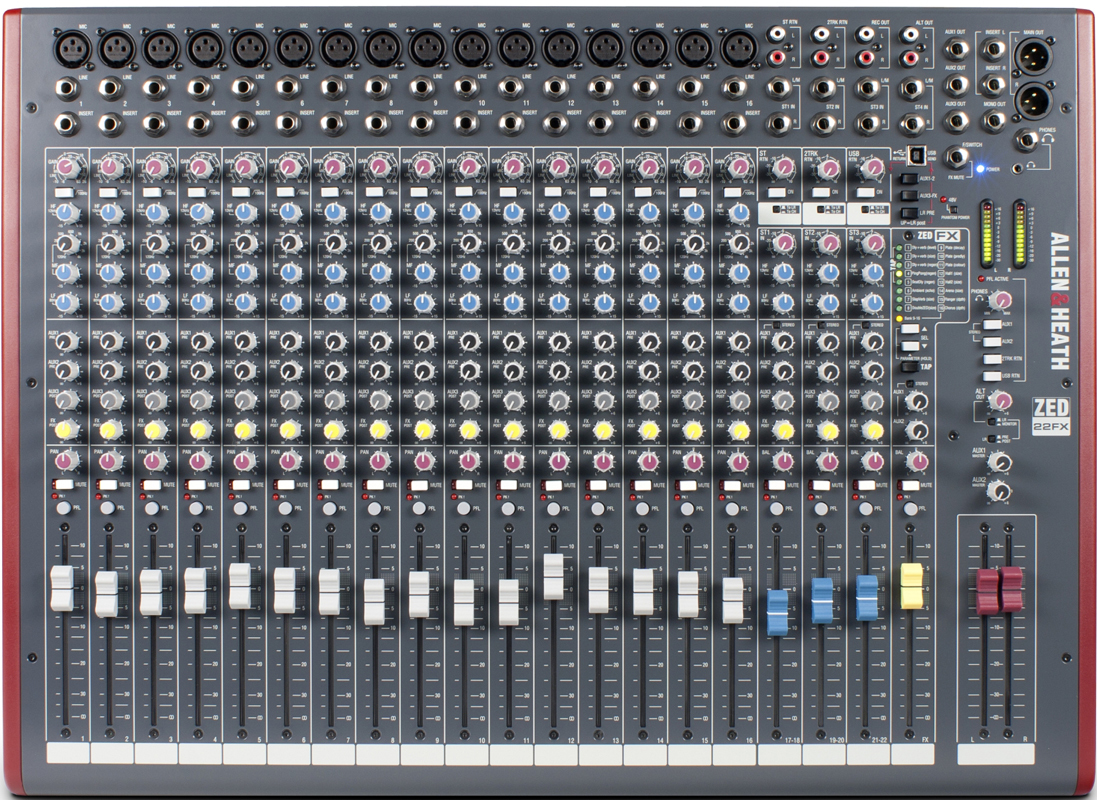Image resolution: width=1097 pixels, height=800 pixels.
Task: Click the yellow FX return fader
Action: 911,585
